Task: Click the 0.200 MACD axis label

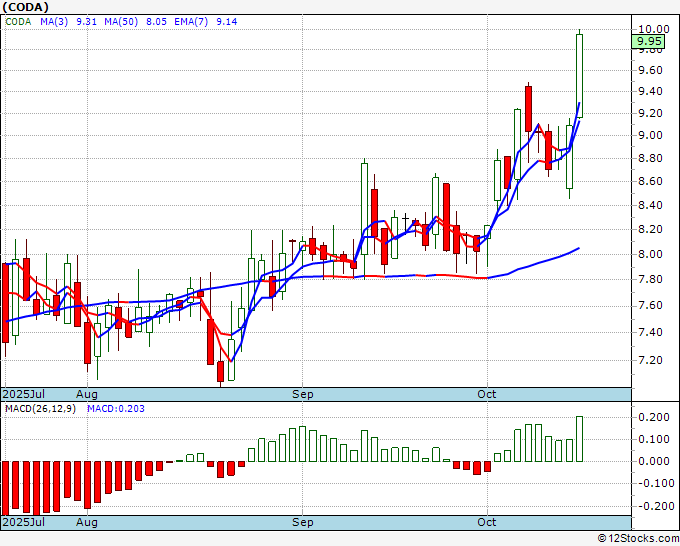Action: coord(654,417)
